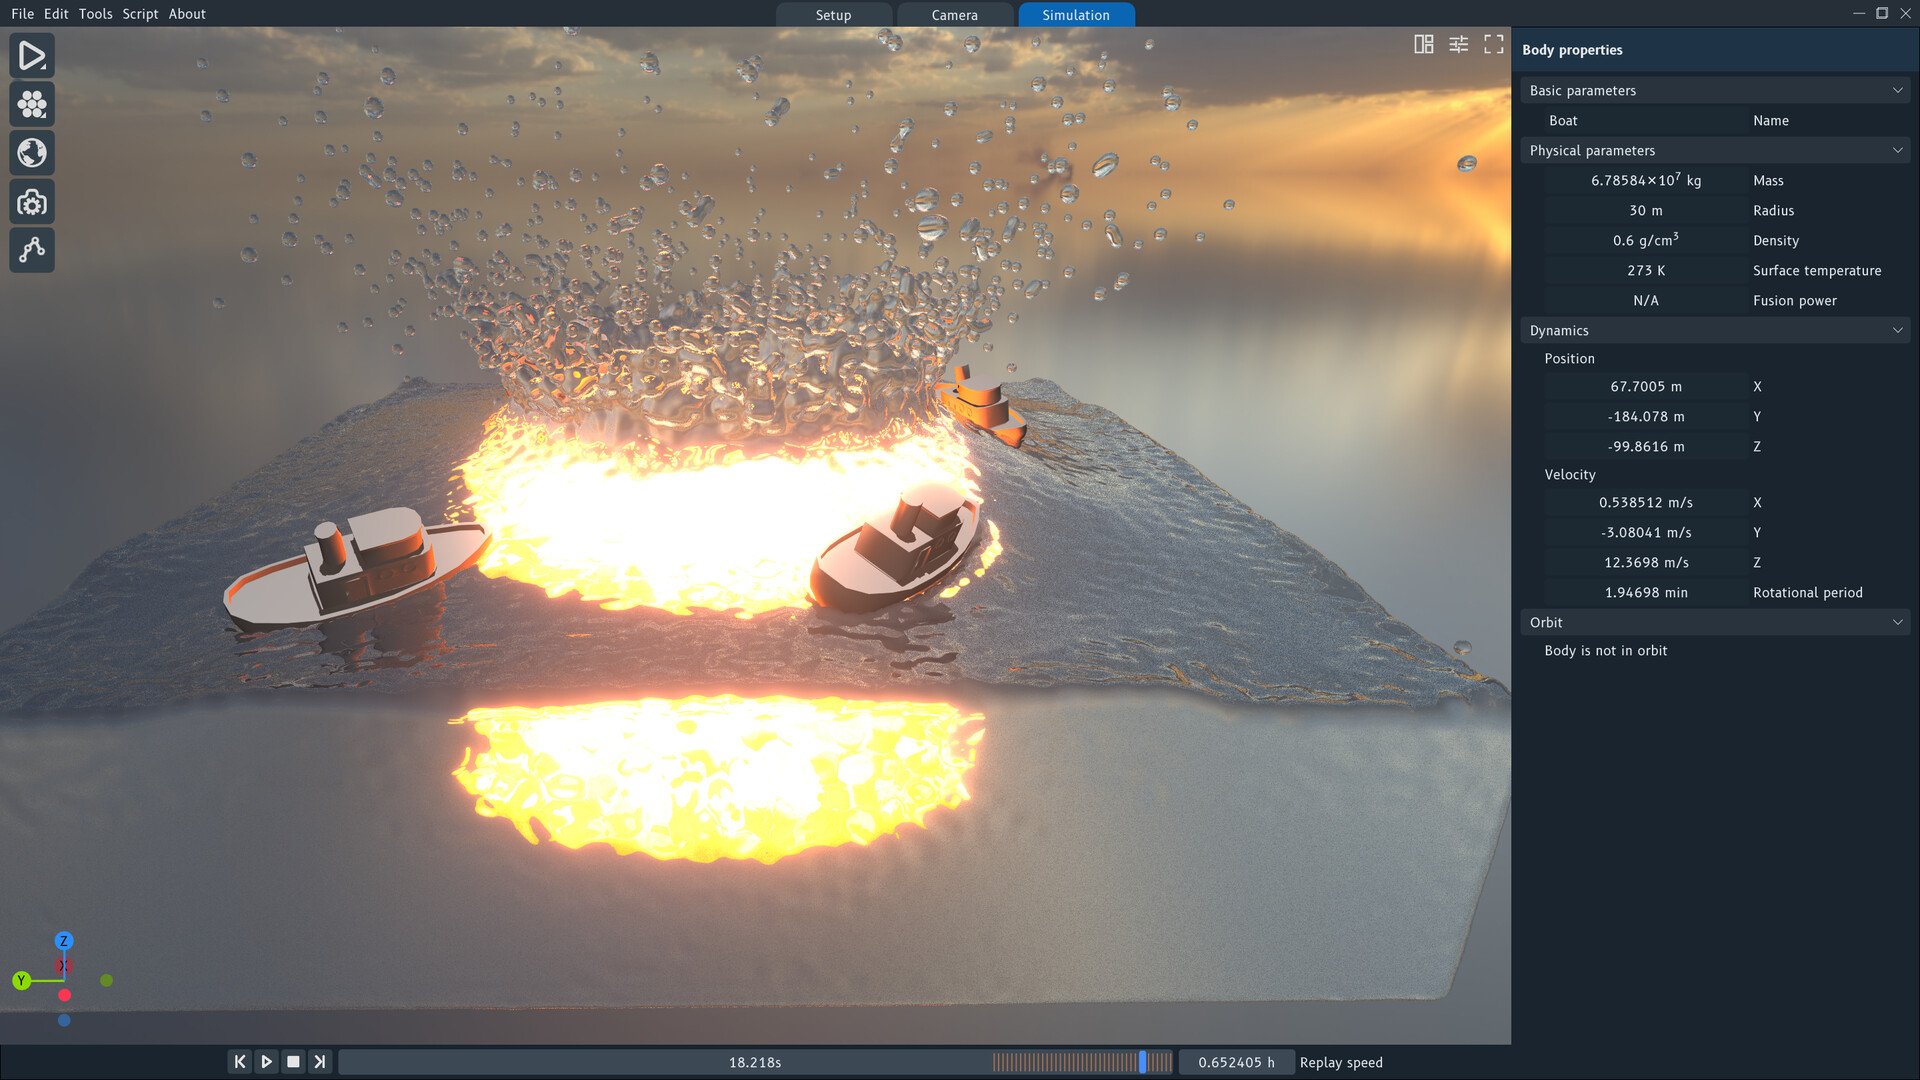This screenshot has height=1080, width=1920.
Task: Skip to the simulation start
Action: pos(239,1061)
